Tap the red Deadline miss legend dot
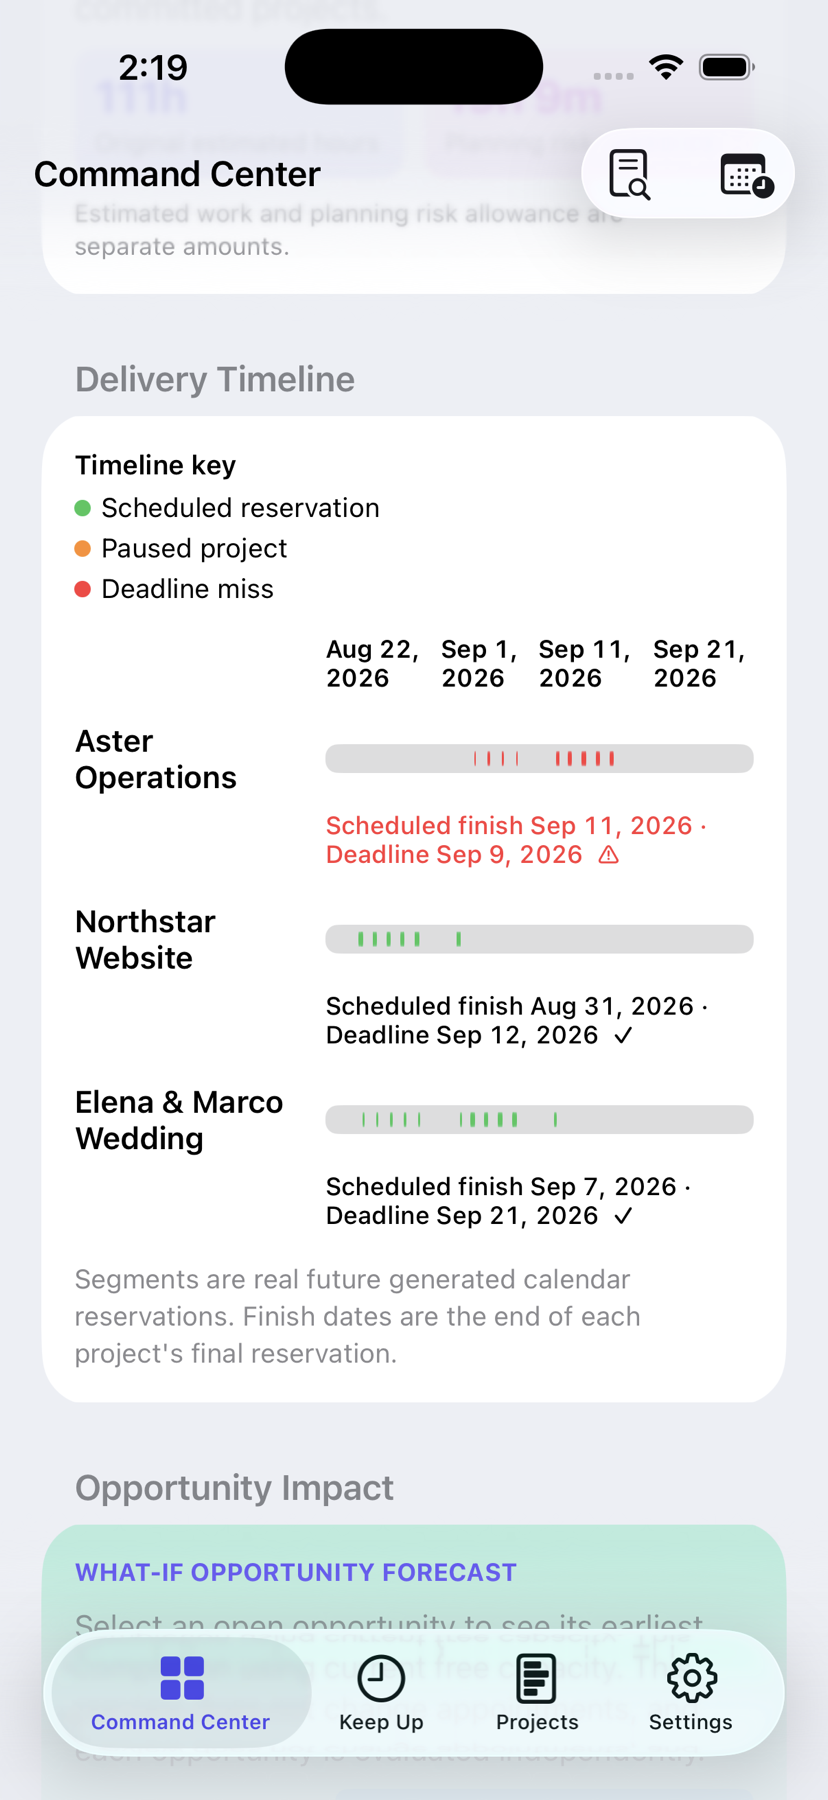 (x=83, y=589)
